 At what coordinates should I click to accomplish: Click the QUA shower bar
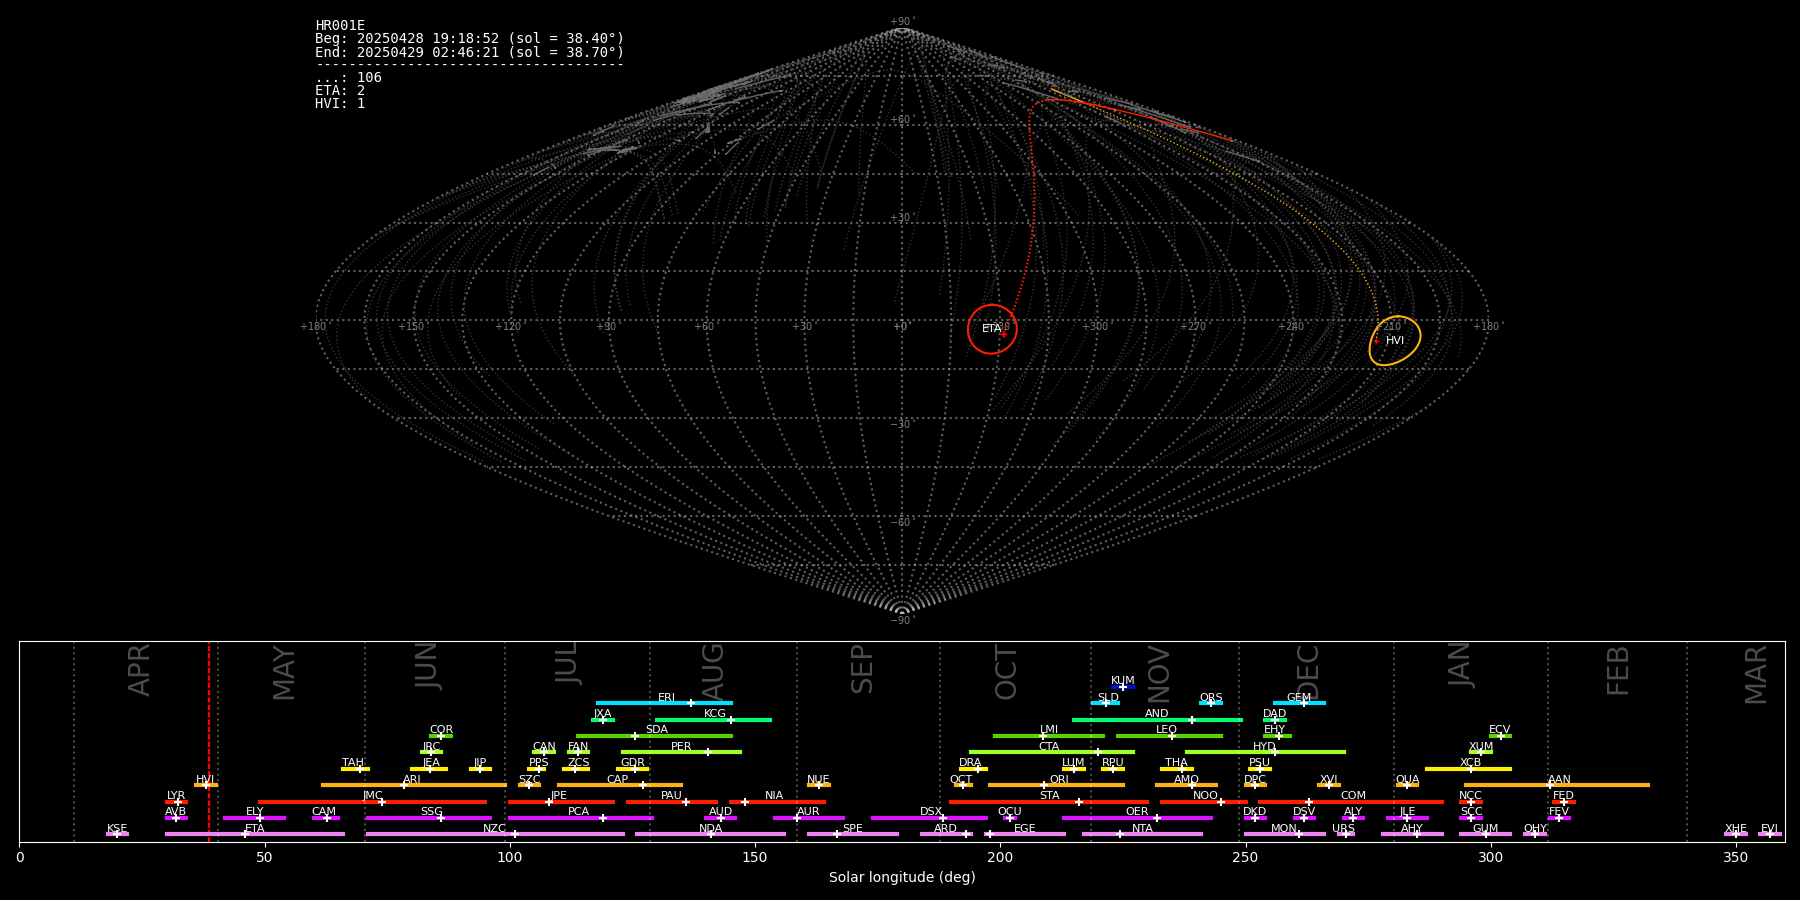[1407, 785]
